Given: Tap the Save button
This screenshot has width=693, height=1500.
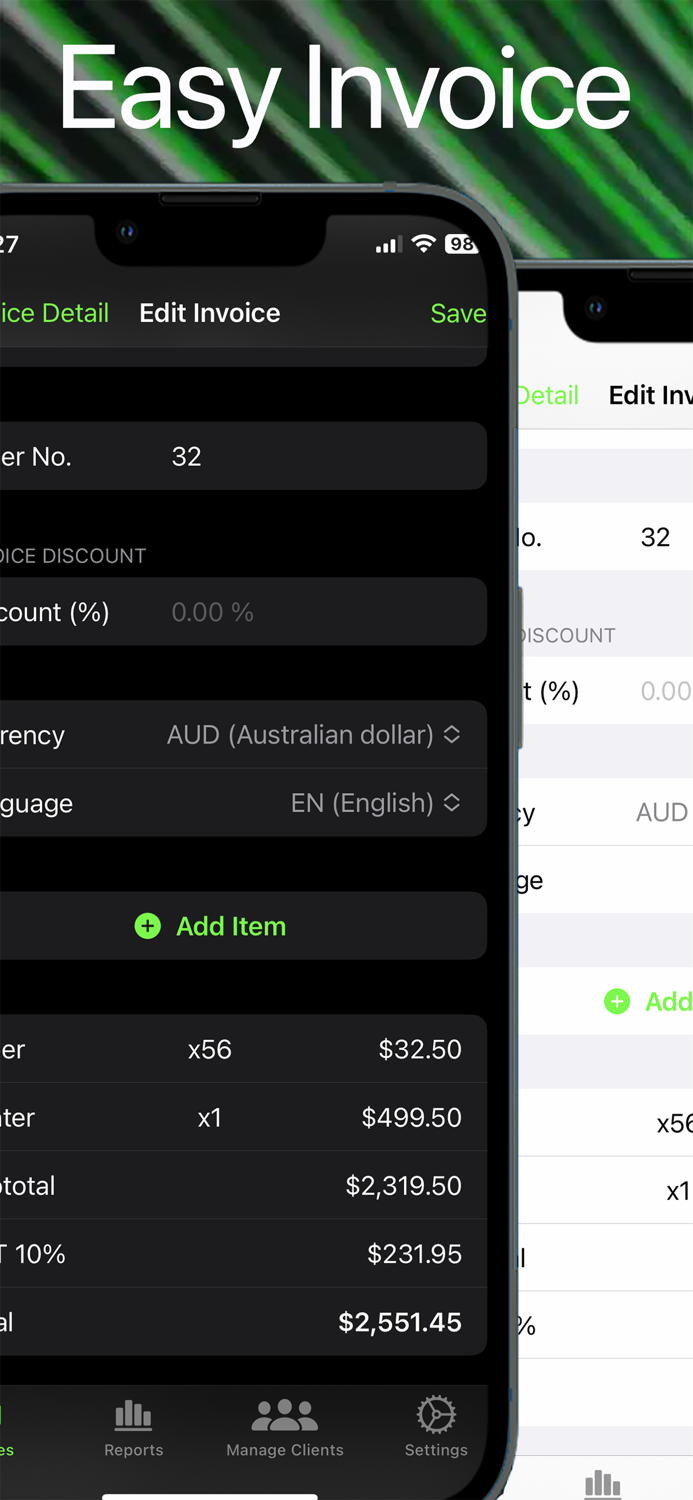Looking at the screenshot, I should coord(458,313).
